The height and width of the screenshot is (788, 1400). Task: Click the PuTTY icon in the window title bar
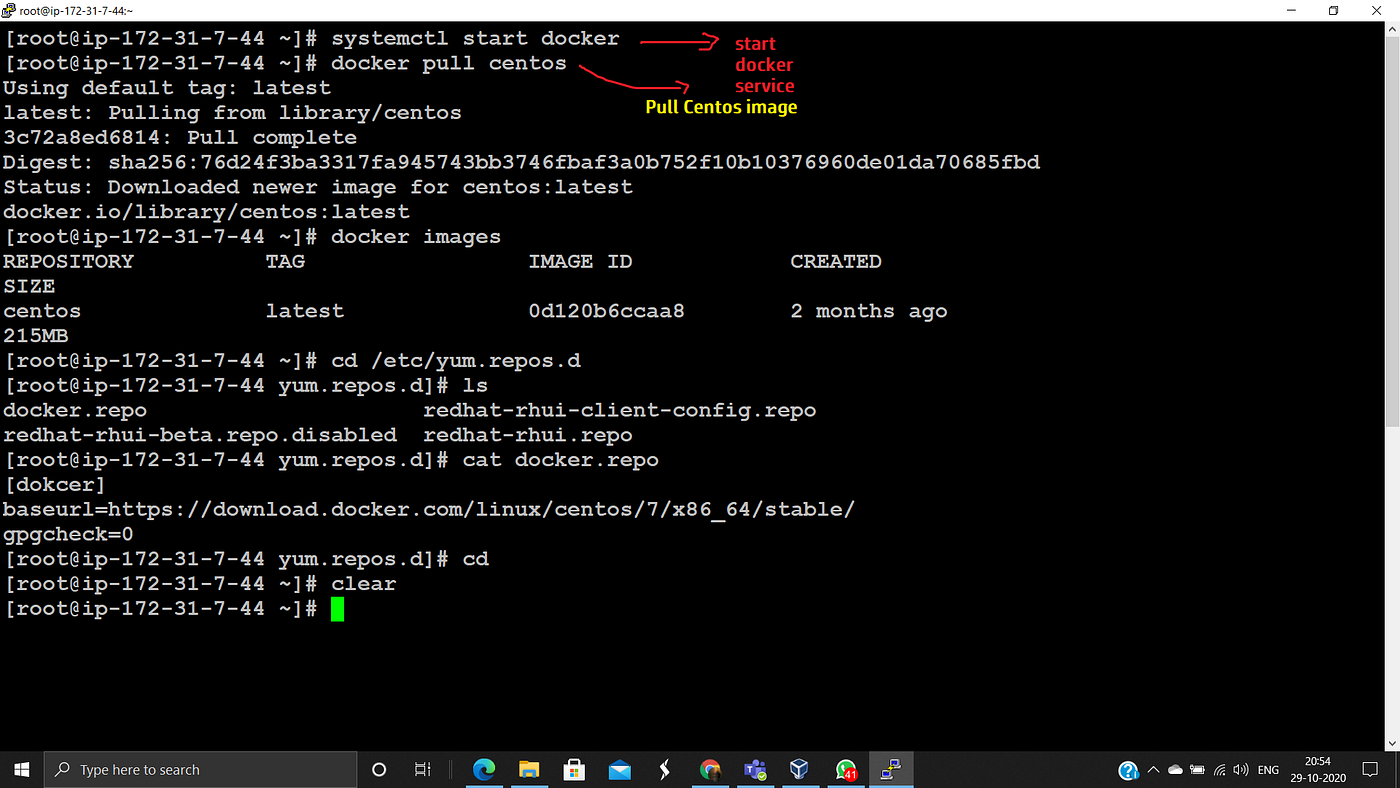10,10
